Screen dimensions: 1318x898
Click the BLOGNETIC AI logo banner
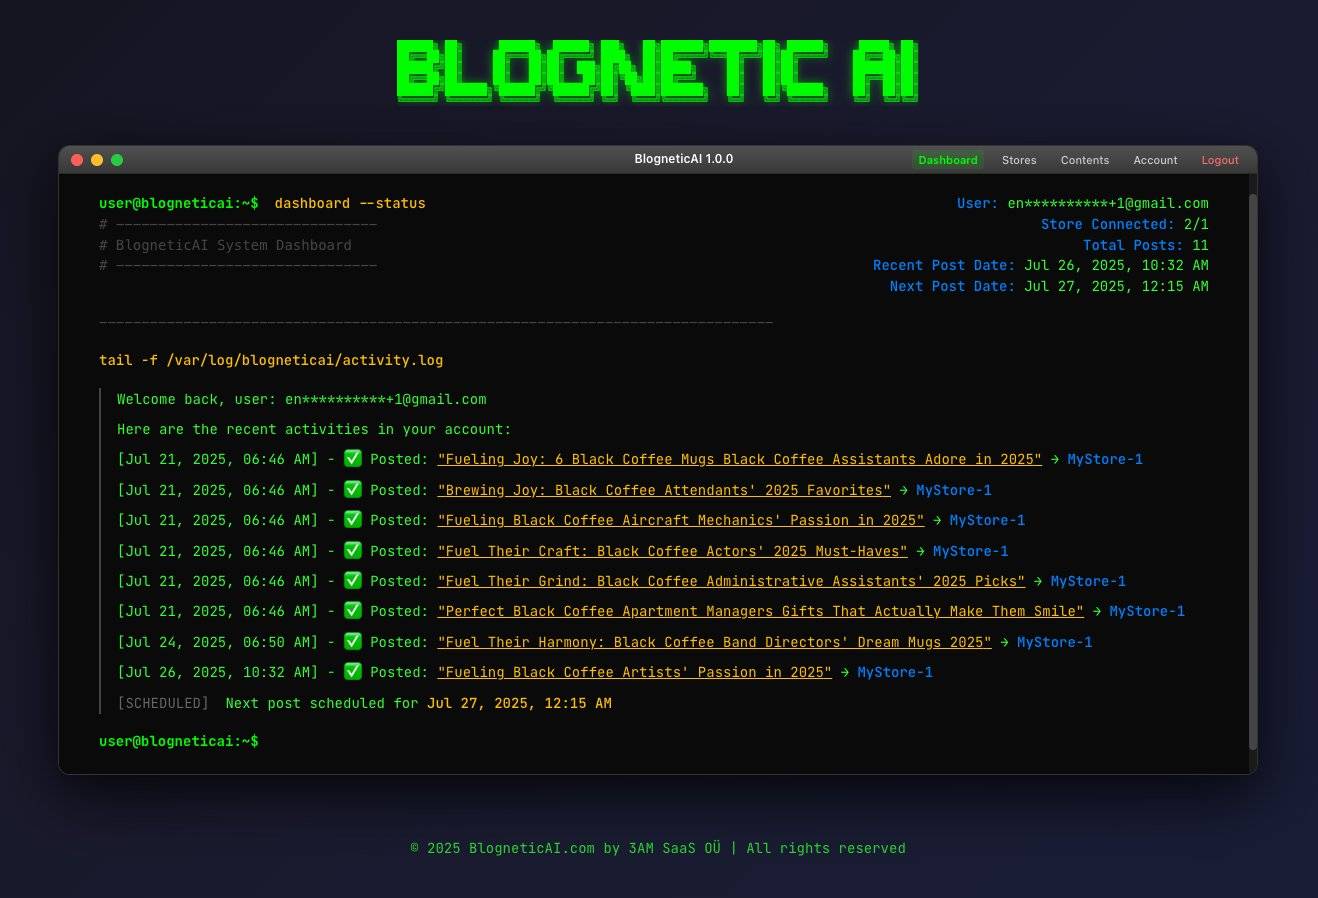pyautogui.click(x=658, y=70)
